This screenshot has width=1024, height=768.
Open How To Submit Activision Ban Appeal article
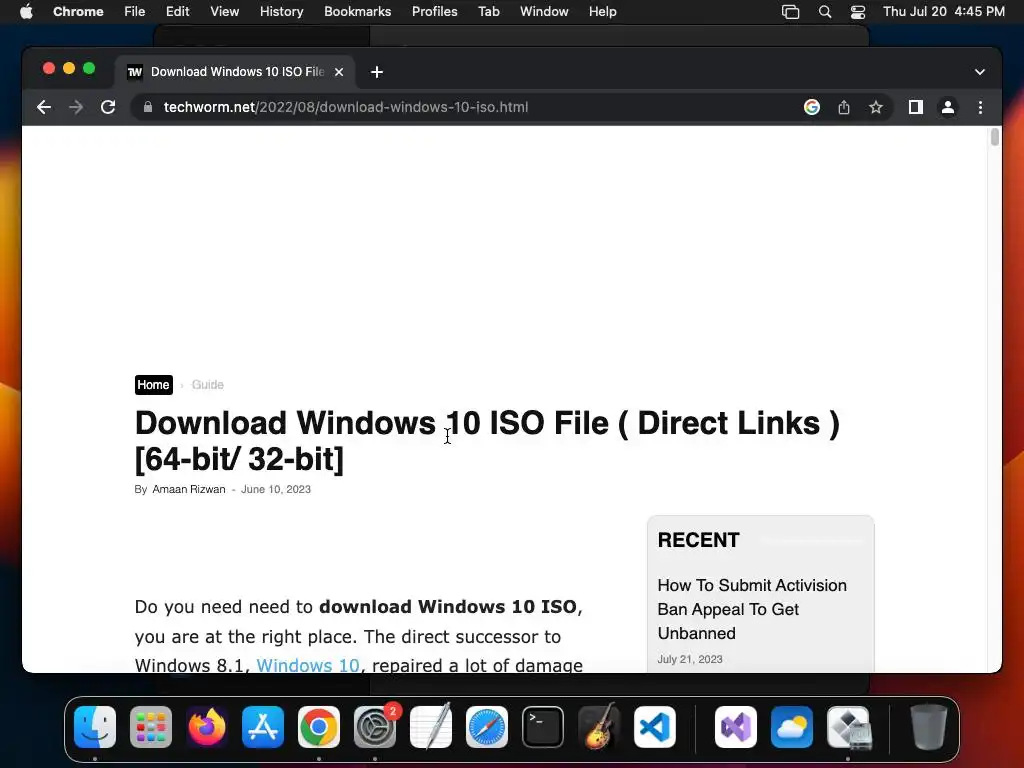(752, 609)
